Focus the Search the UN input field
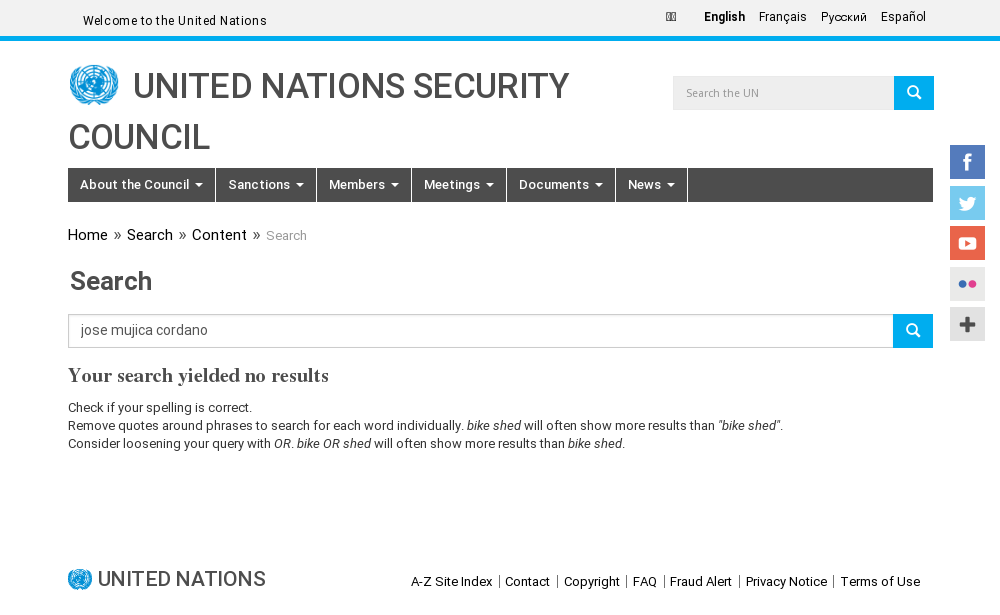 click(x=783, y=93)
